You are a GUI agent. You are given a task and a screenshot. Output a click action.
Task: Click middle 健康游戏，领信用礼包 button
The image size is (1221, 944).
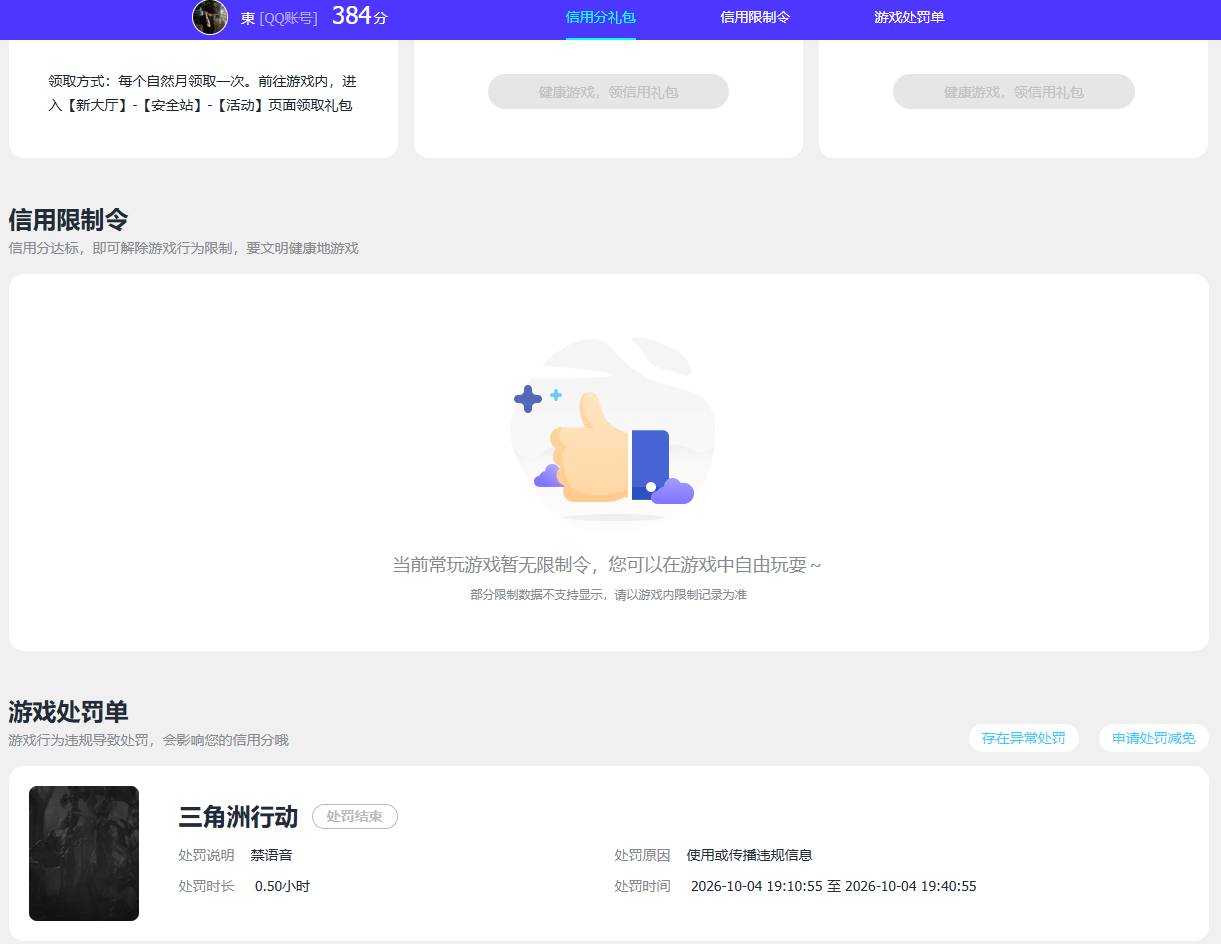608,91
